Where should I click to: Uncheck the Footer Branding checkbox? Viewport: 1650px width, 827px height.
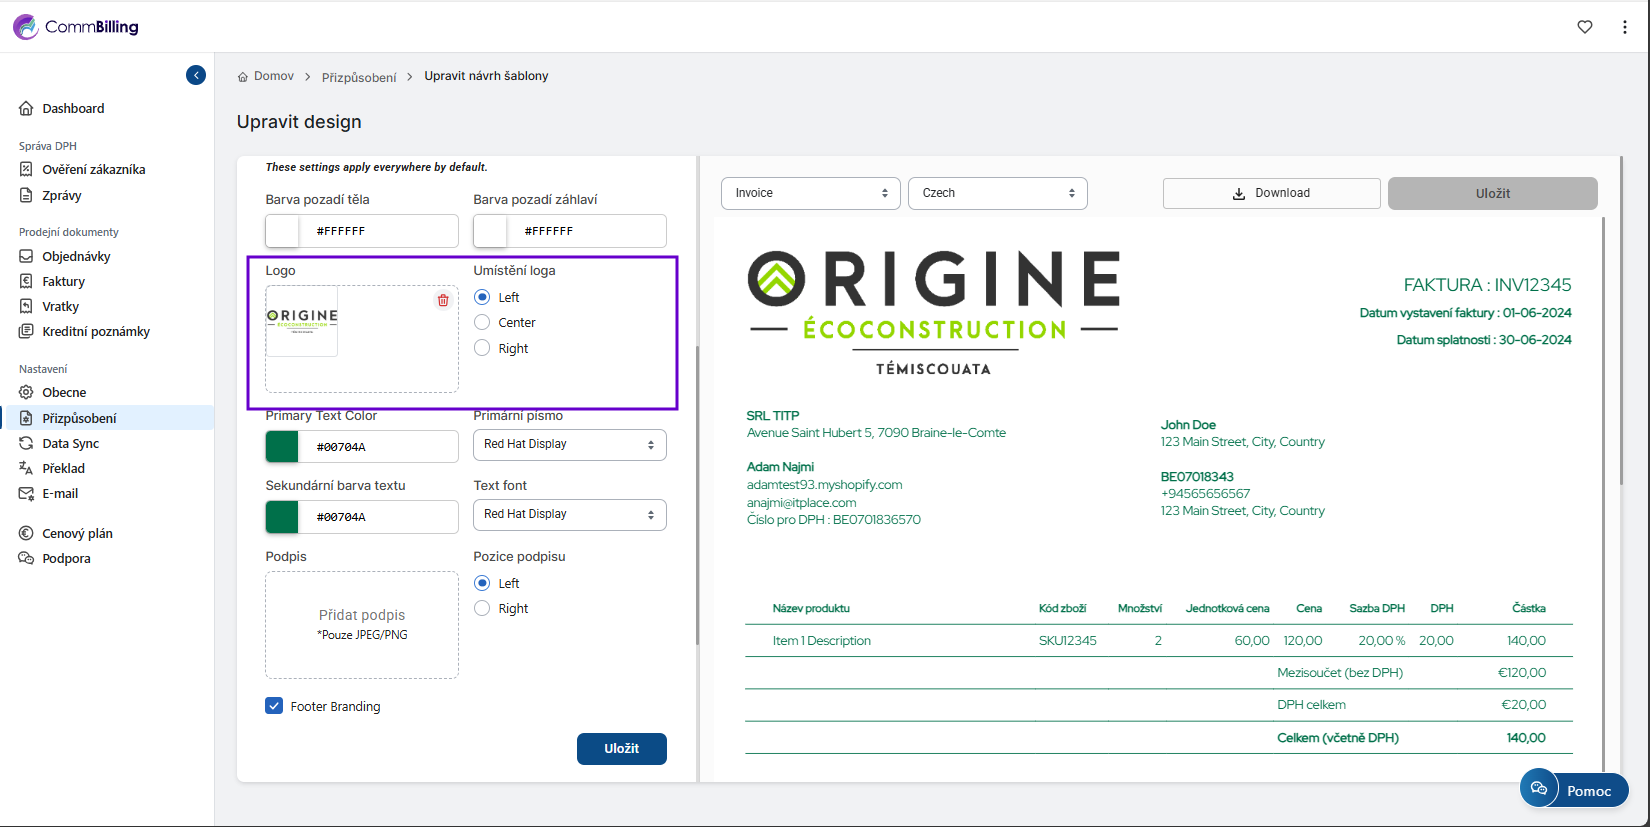click(x=274, y=706)
